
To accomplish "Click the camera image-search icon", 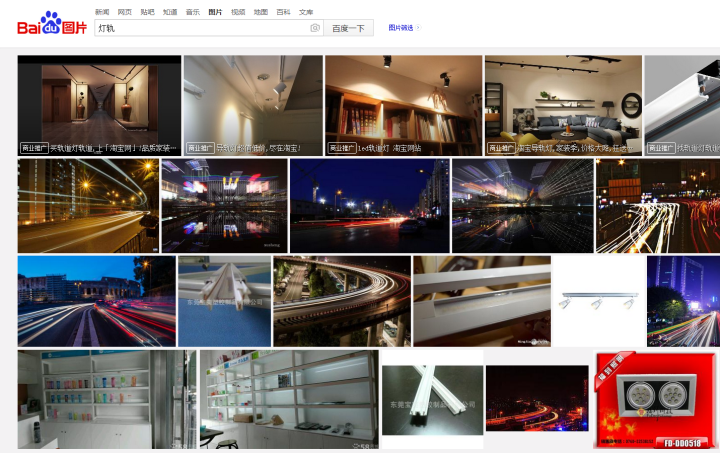I will click(x=315, y=28).
